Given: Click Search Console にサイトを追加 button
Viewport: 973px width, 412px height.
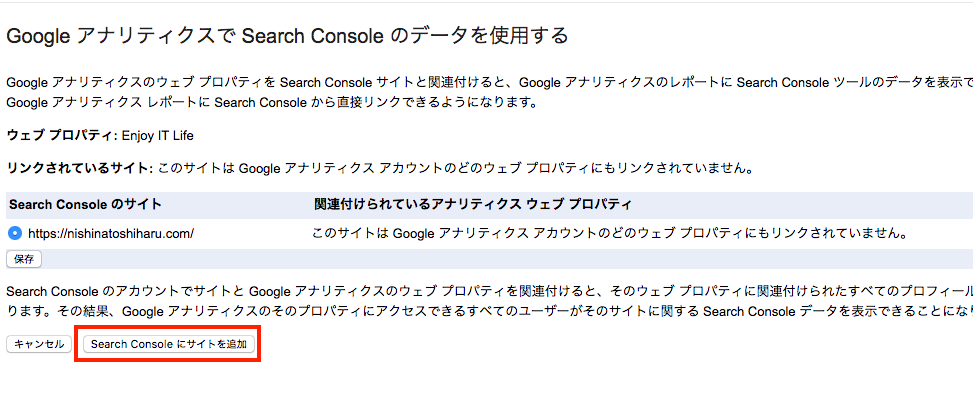Looking at the screenshot, I should (168, 344).
